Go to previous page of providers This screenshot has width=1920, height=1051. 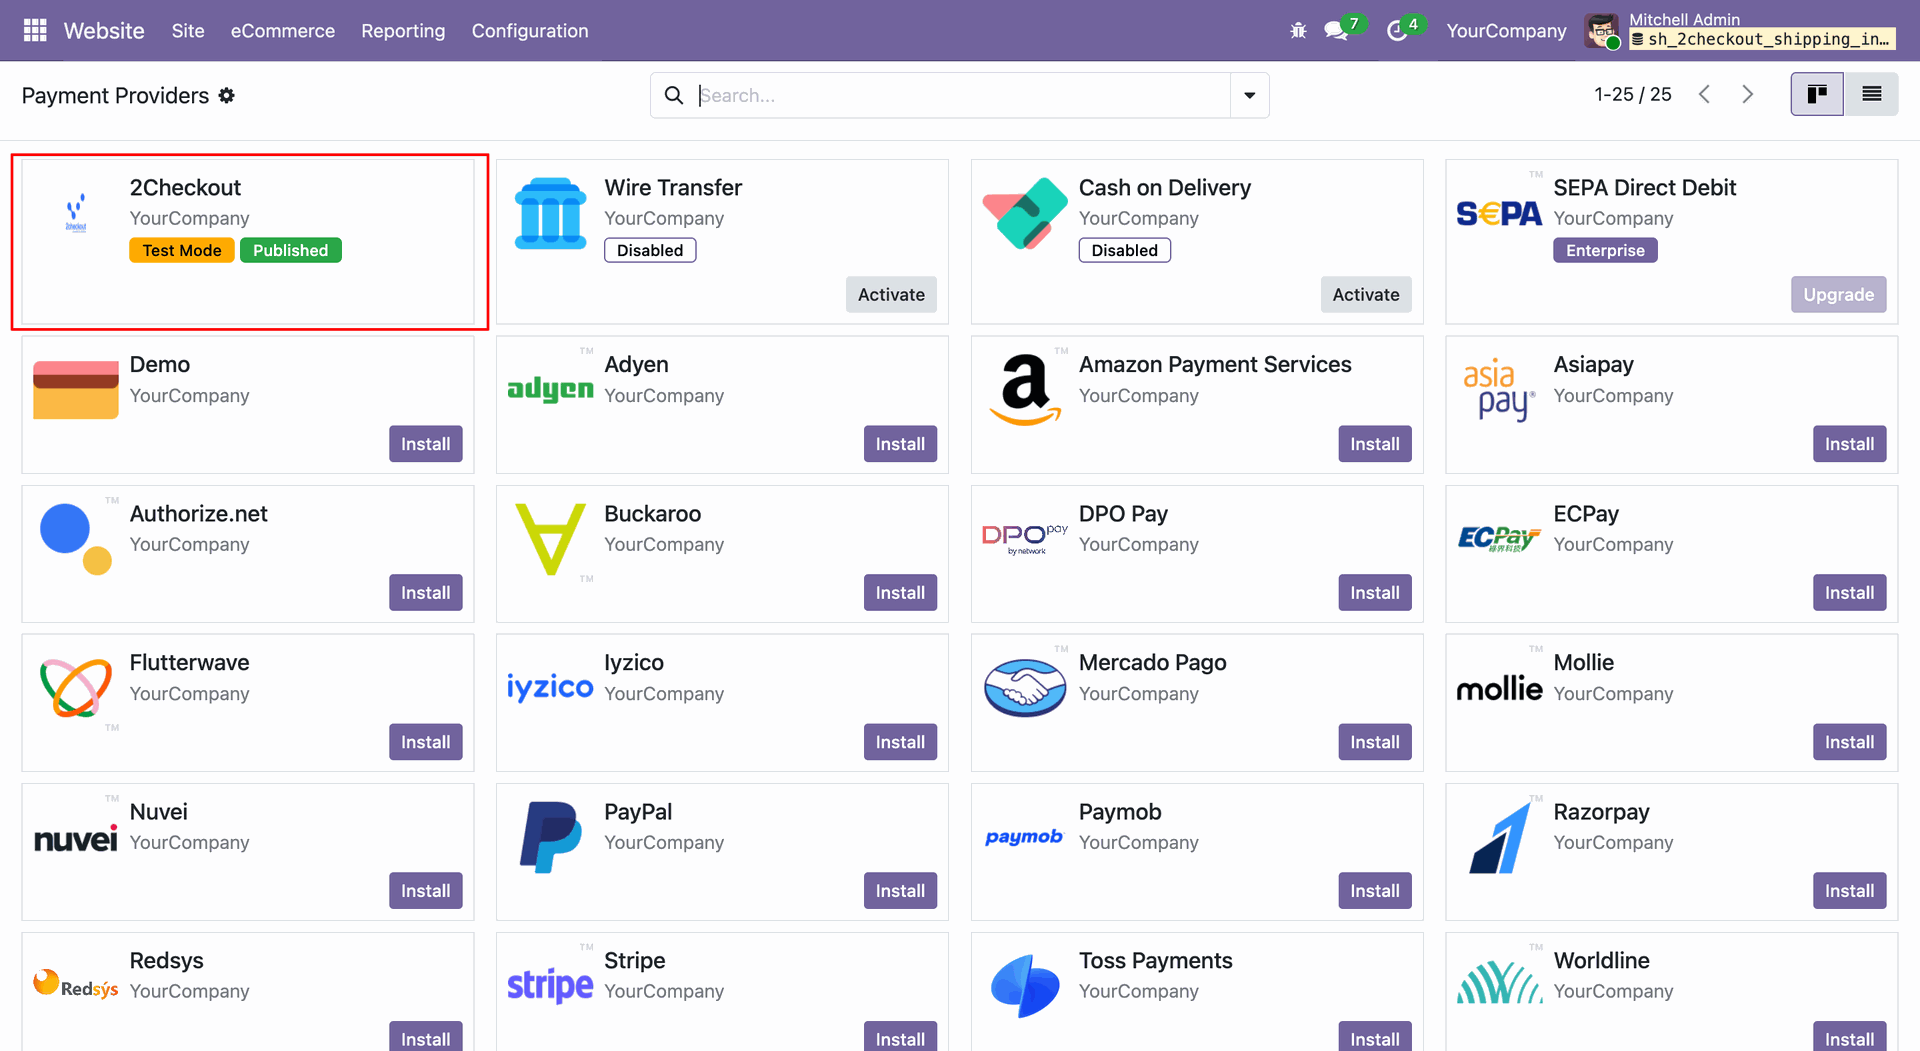pos(1705,94)
